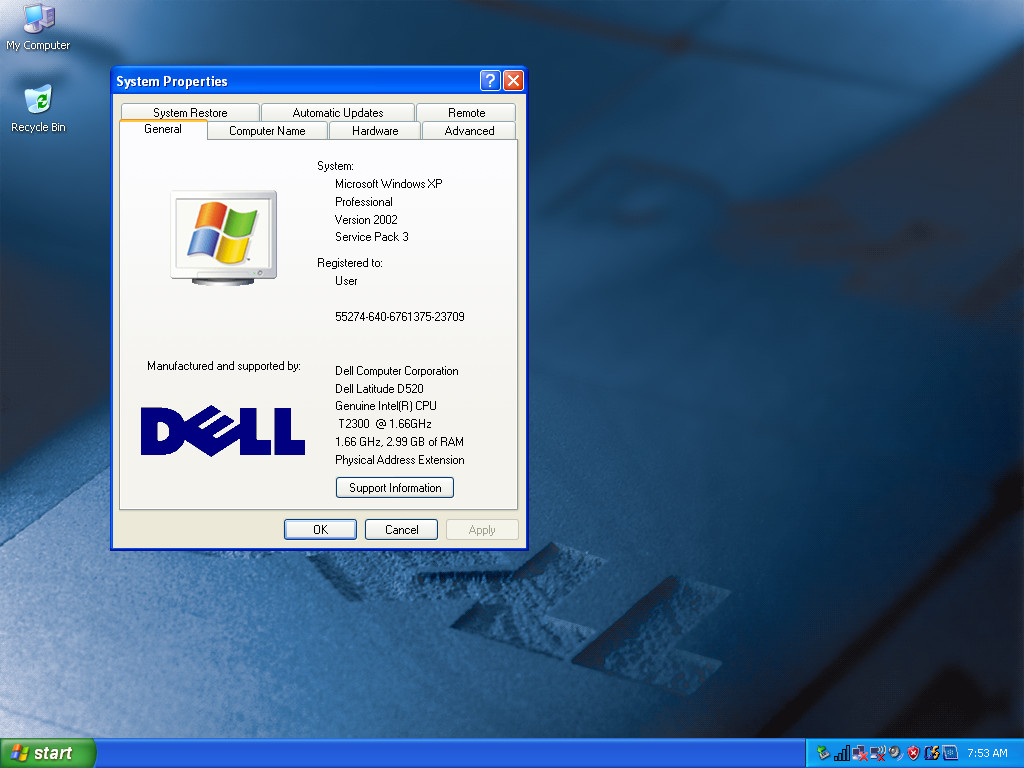The image size is (1024, 768).
Task: Click the 7:53 AM taskbar clock
Action: click(987, 753)
